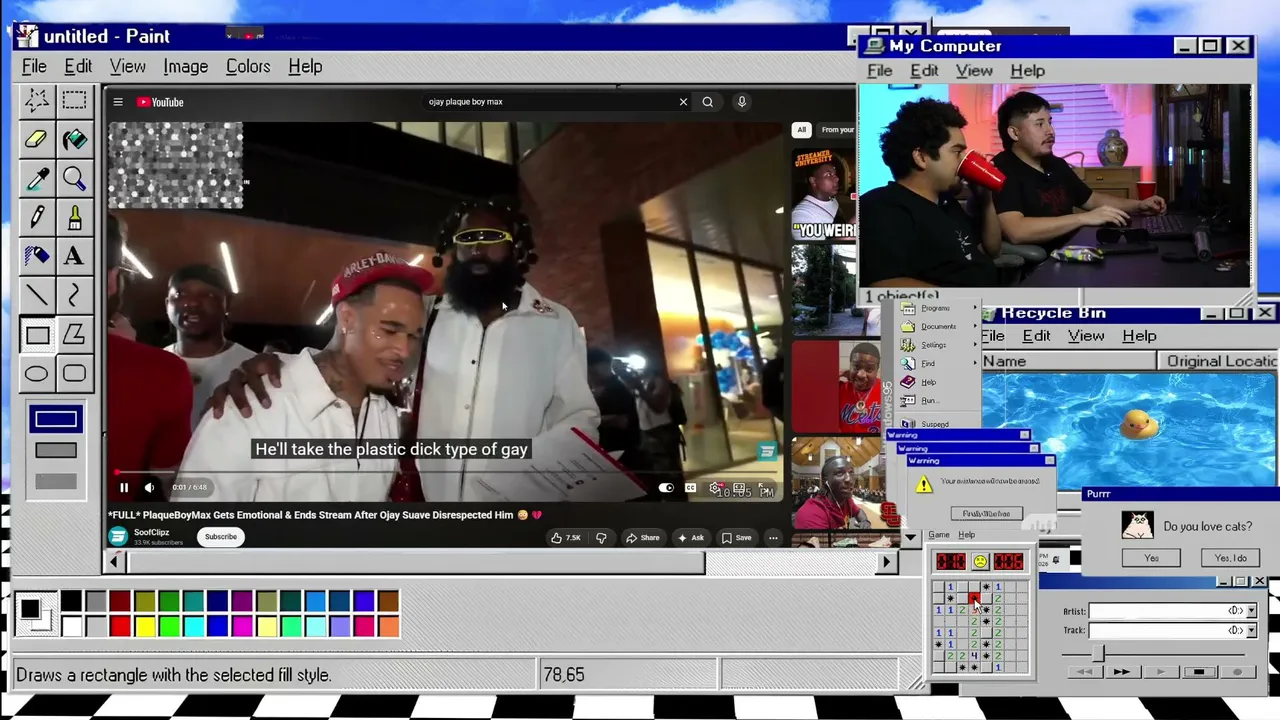Adjust the media player position slider
Image resolution: width=1280 pixels, height=720 pixels.
[x=1098, y=653]
